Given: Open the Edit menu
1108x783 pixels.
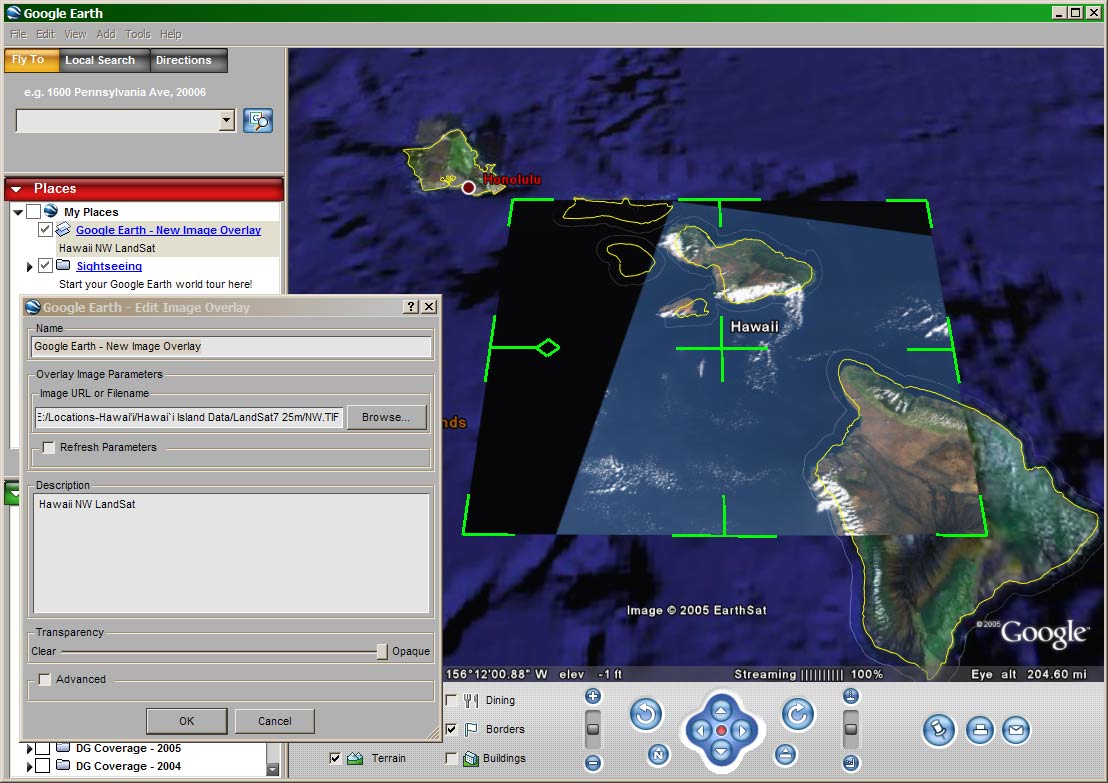Looking at the screenshot, I should click(x=45, y=34).
